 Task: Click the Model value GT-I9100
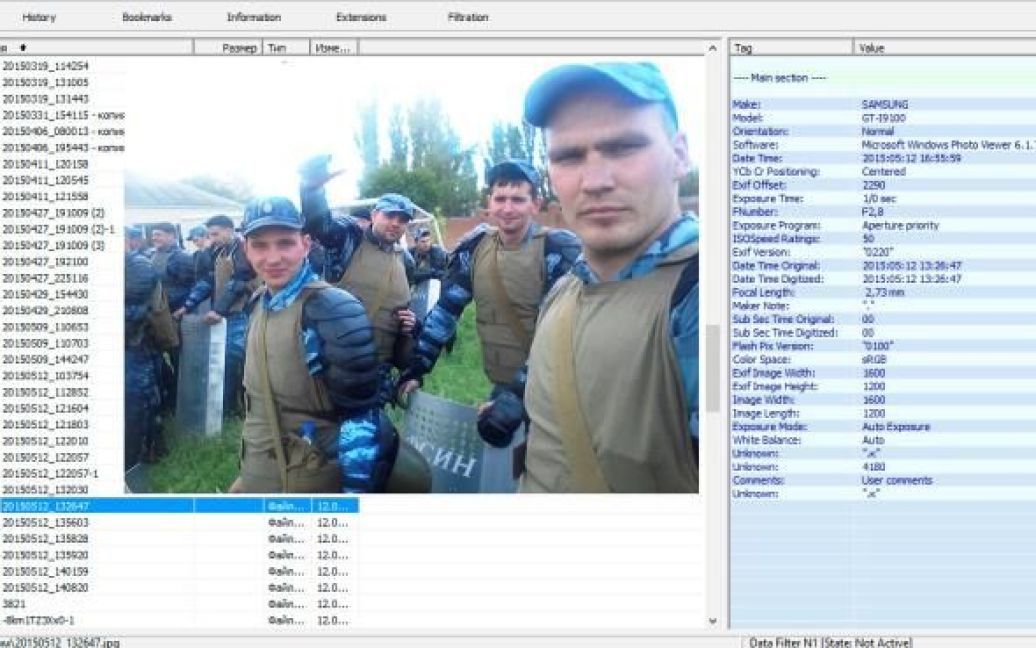tap(883, 118)
